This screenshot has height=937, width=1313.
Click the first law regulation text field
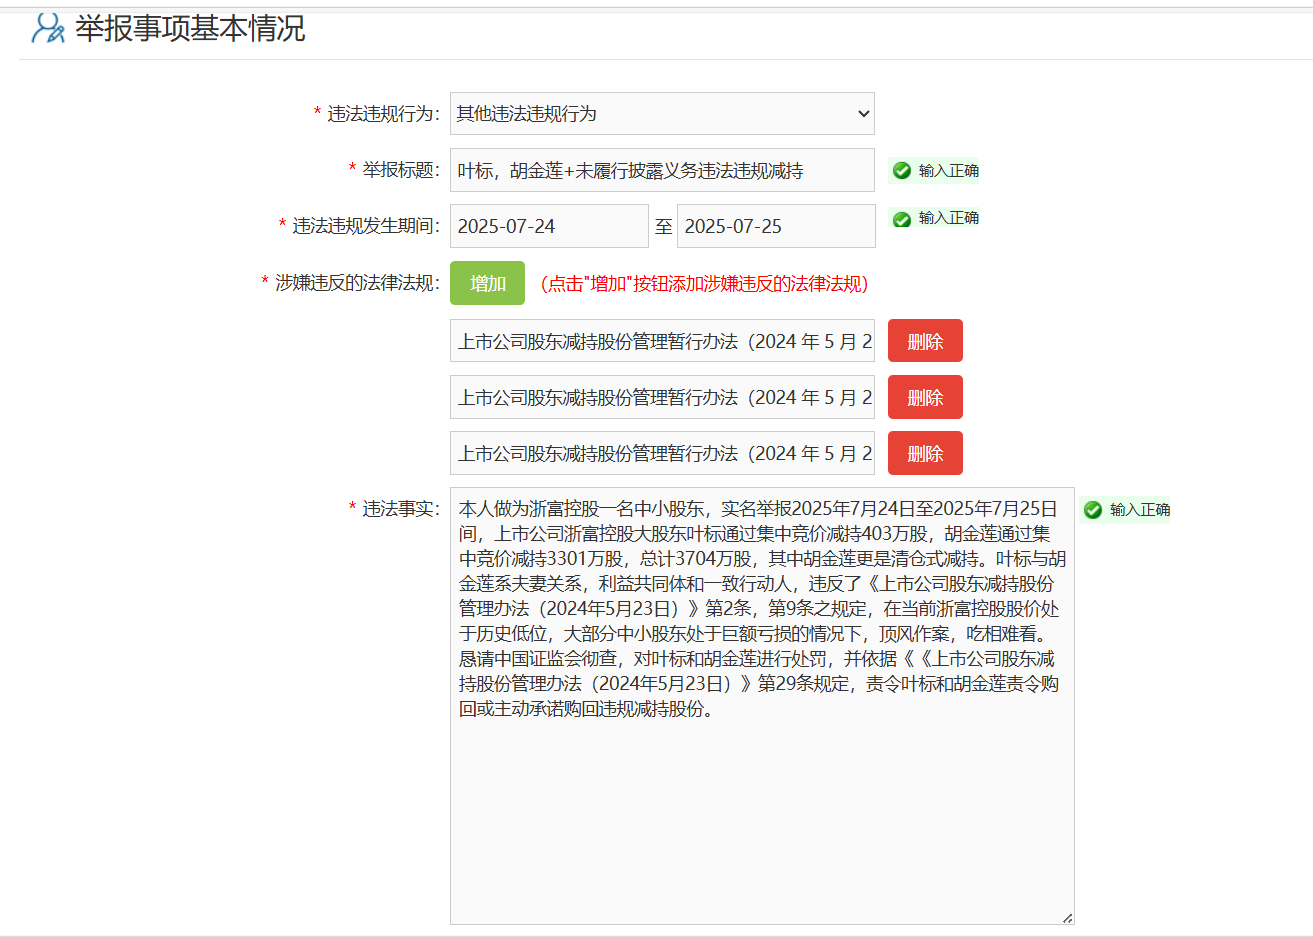point(662,341)
